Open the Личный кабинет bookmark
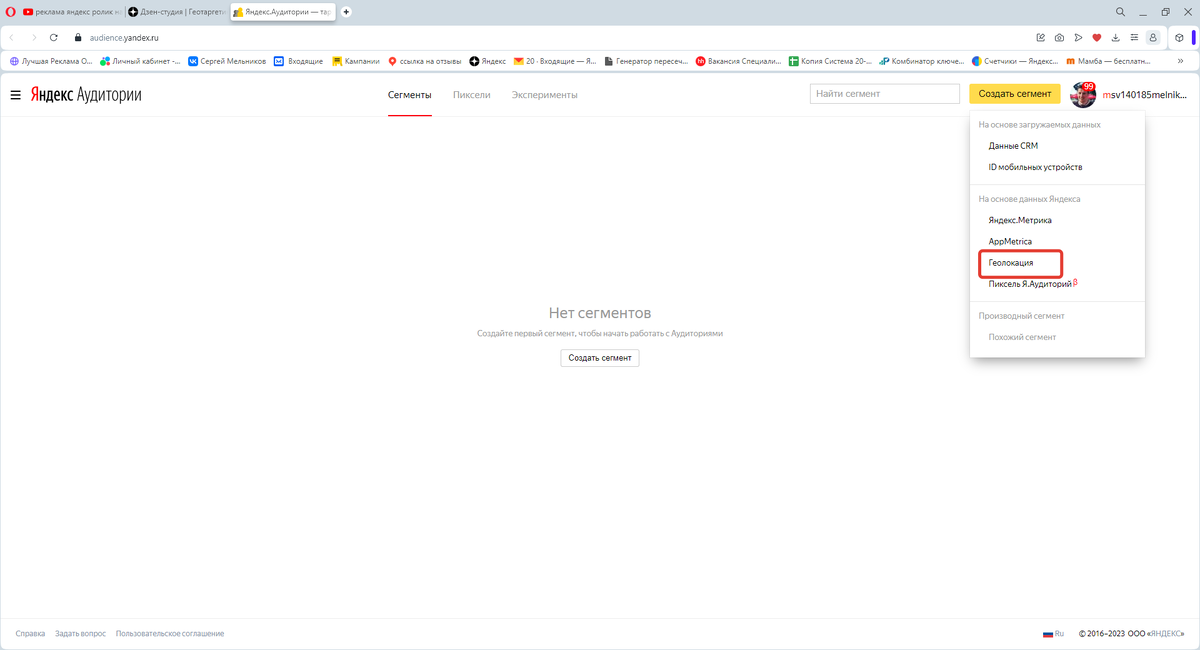This screenshot has height=650, width=1200. [141, 61]
